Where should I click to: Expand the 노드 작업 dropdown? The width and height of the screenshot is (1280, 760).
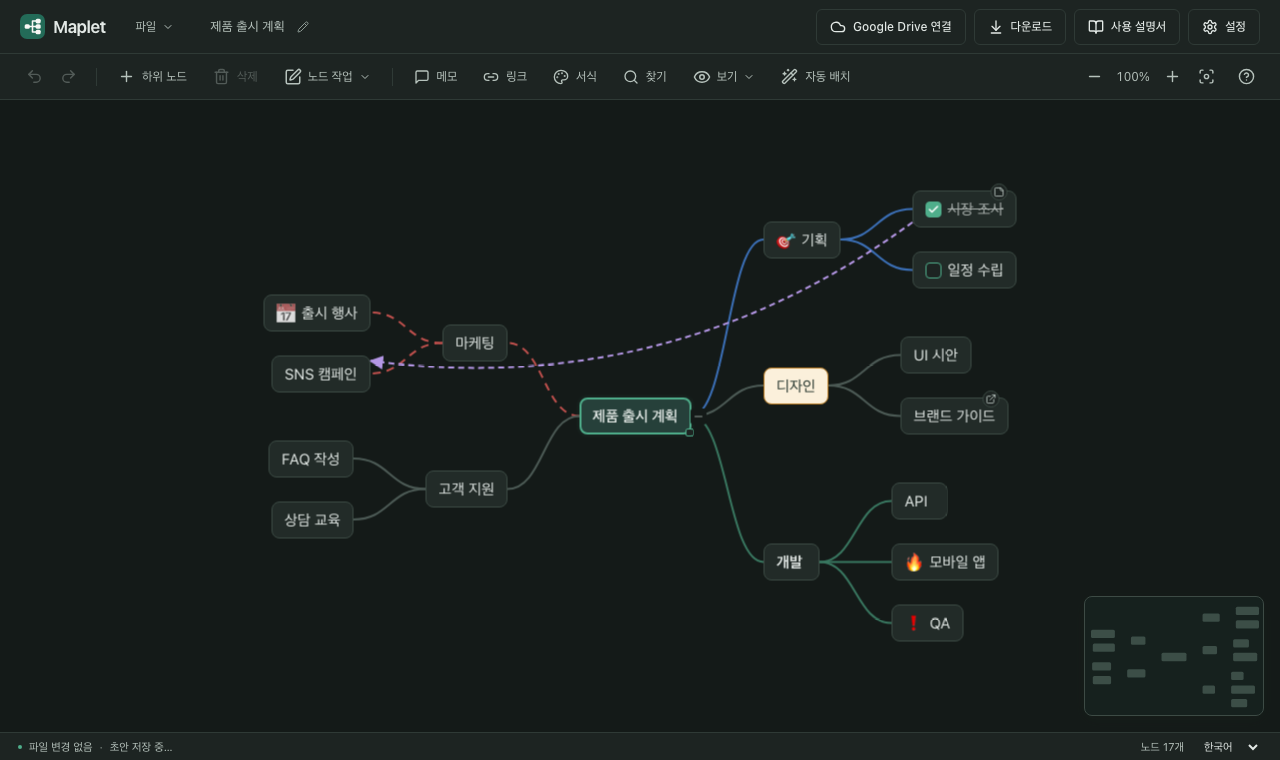[x=328, y=77]
